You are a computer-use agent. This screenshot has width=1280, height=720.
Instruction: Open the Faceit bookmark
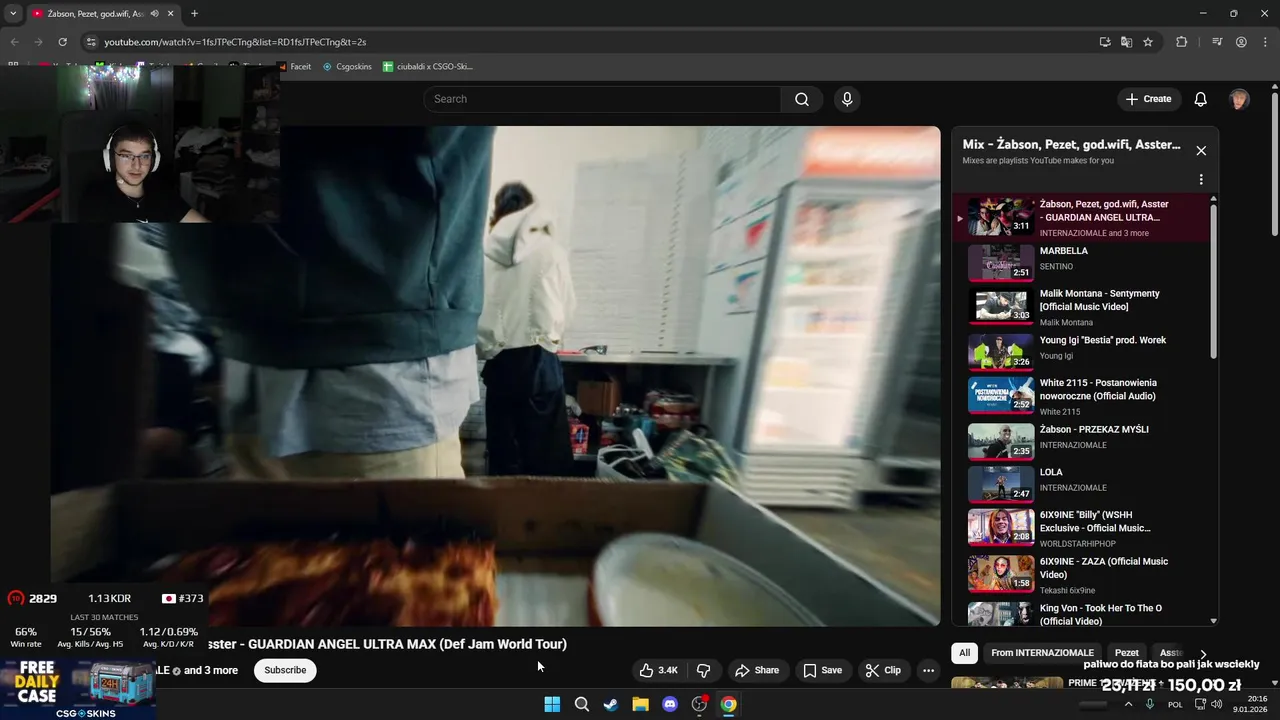click(x=294, y=67)
